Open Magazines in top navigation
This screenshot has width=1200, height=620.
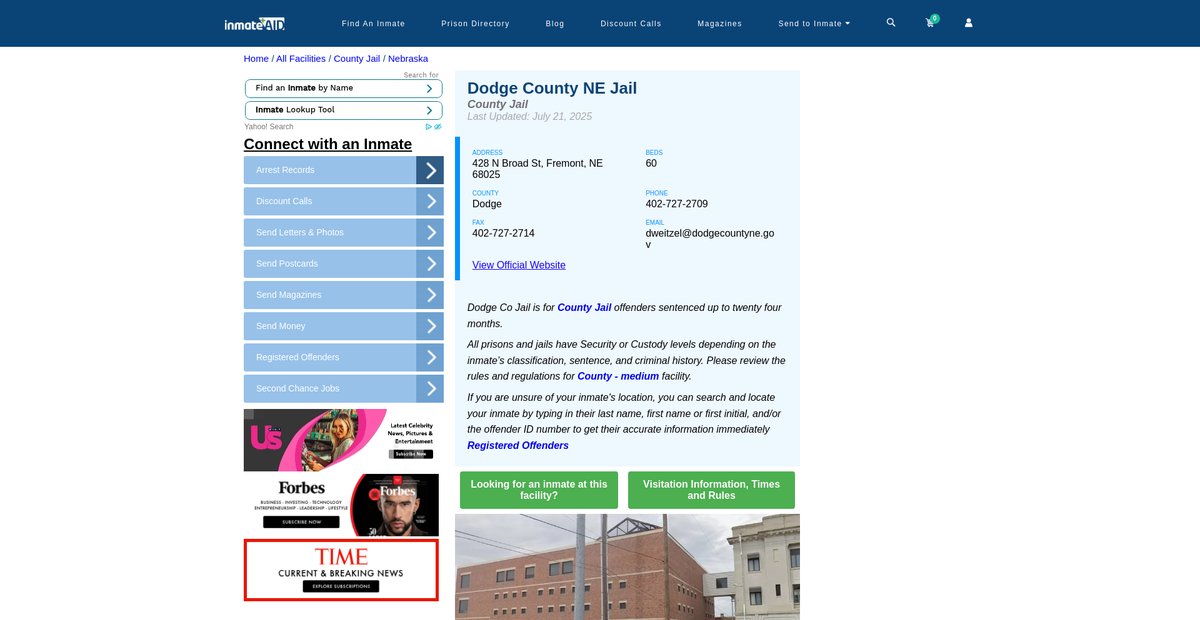(x=719, y=23)
